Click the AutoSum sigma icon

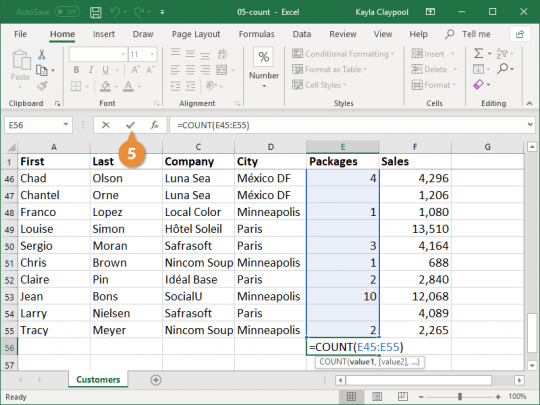click(478, 53)
